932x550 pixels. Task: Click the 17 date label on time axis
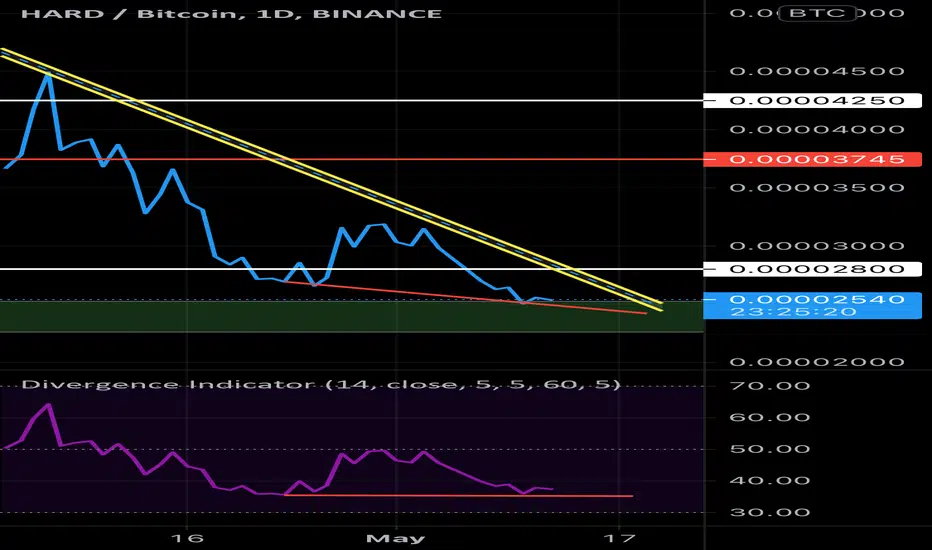tap(619, 539)
